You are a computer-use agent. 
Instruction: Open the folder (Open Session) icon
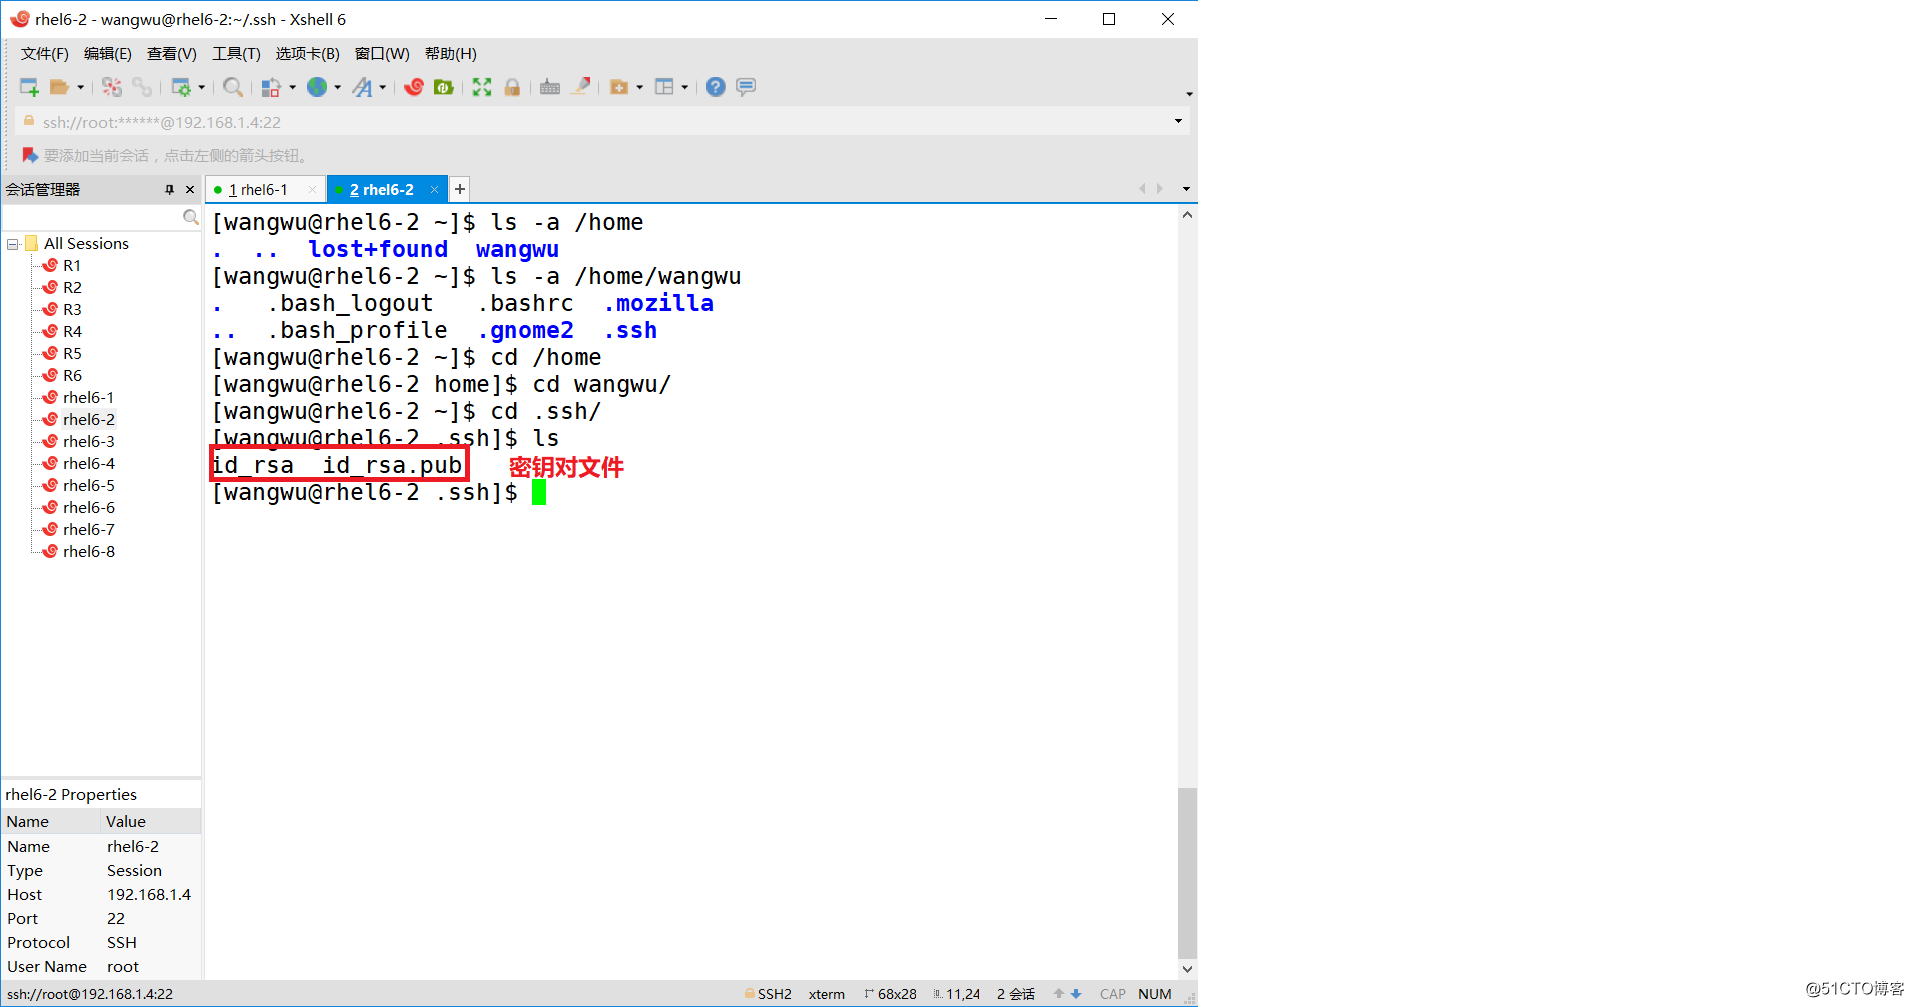60,87
